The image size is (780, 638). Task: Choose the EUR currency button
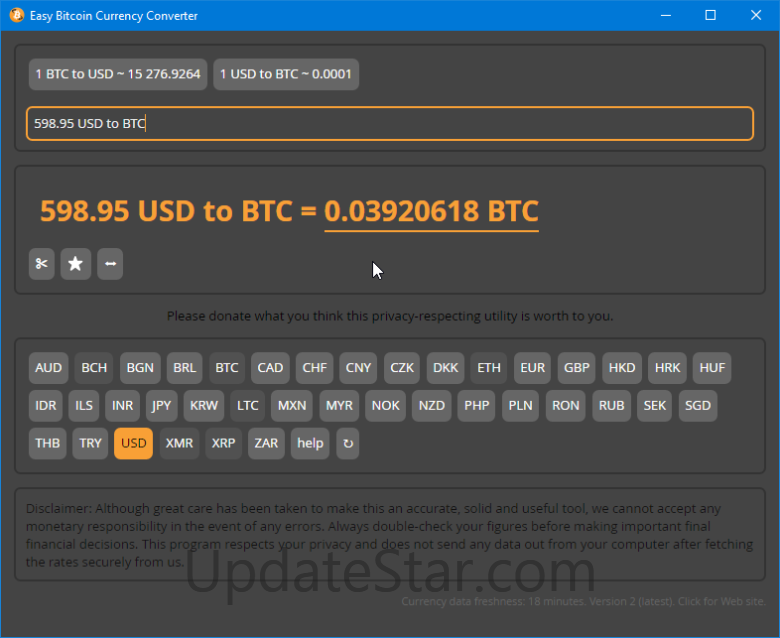(533, 368)
